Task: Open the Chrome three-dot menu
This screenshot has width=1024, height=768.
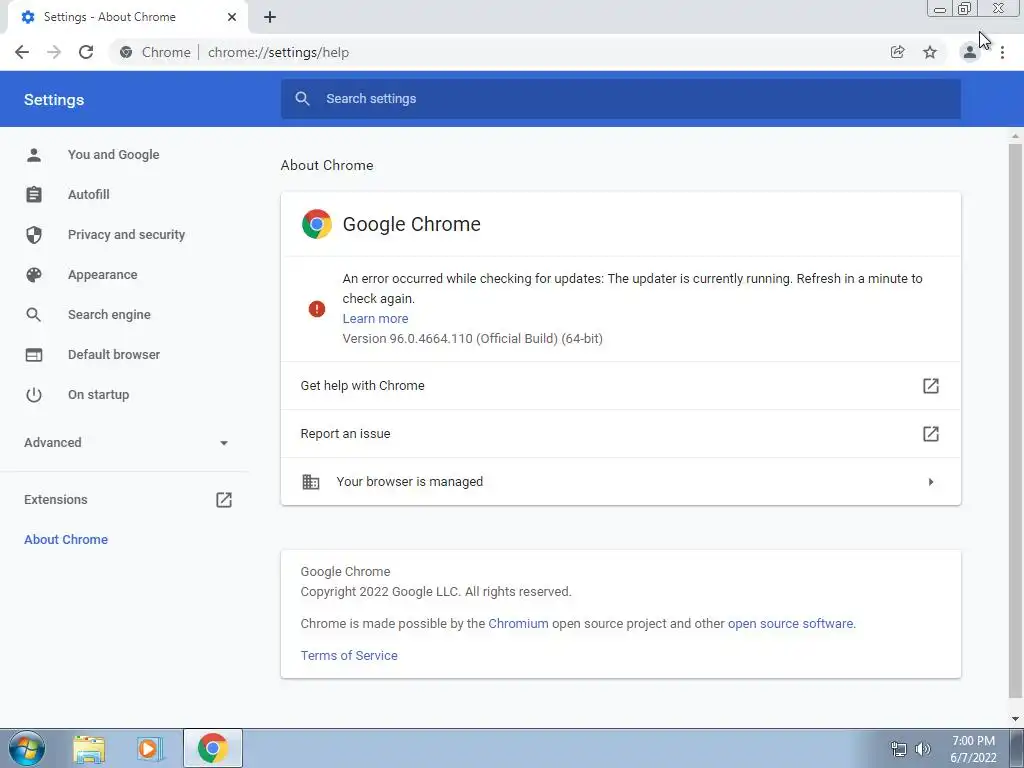Action: tap(1002, 52)
